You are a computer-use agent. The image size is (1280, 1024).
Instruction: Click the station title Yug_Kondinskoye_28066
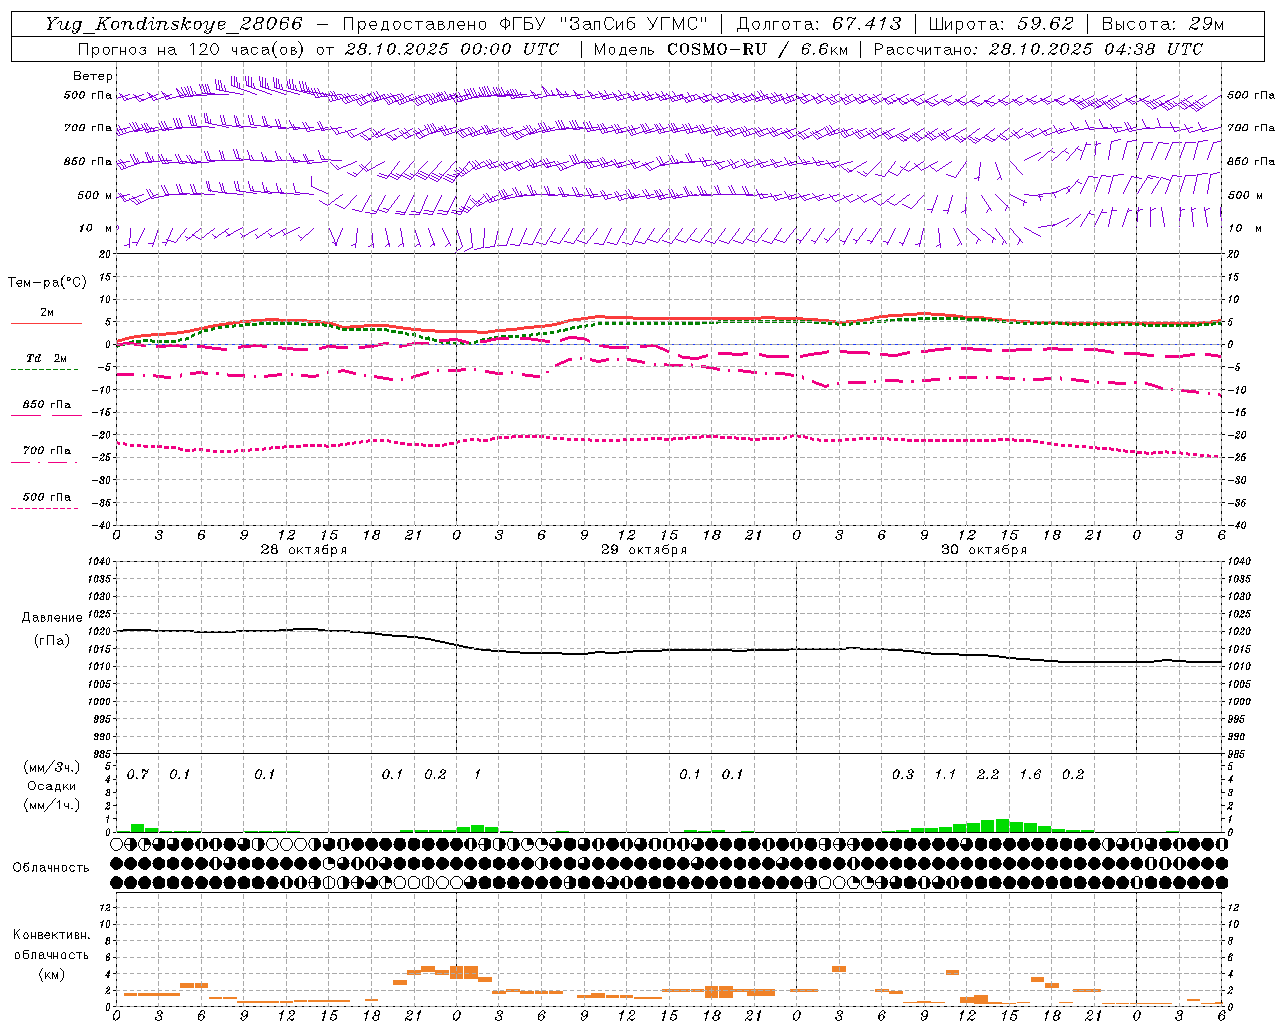tap(174, 24)
